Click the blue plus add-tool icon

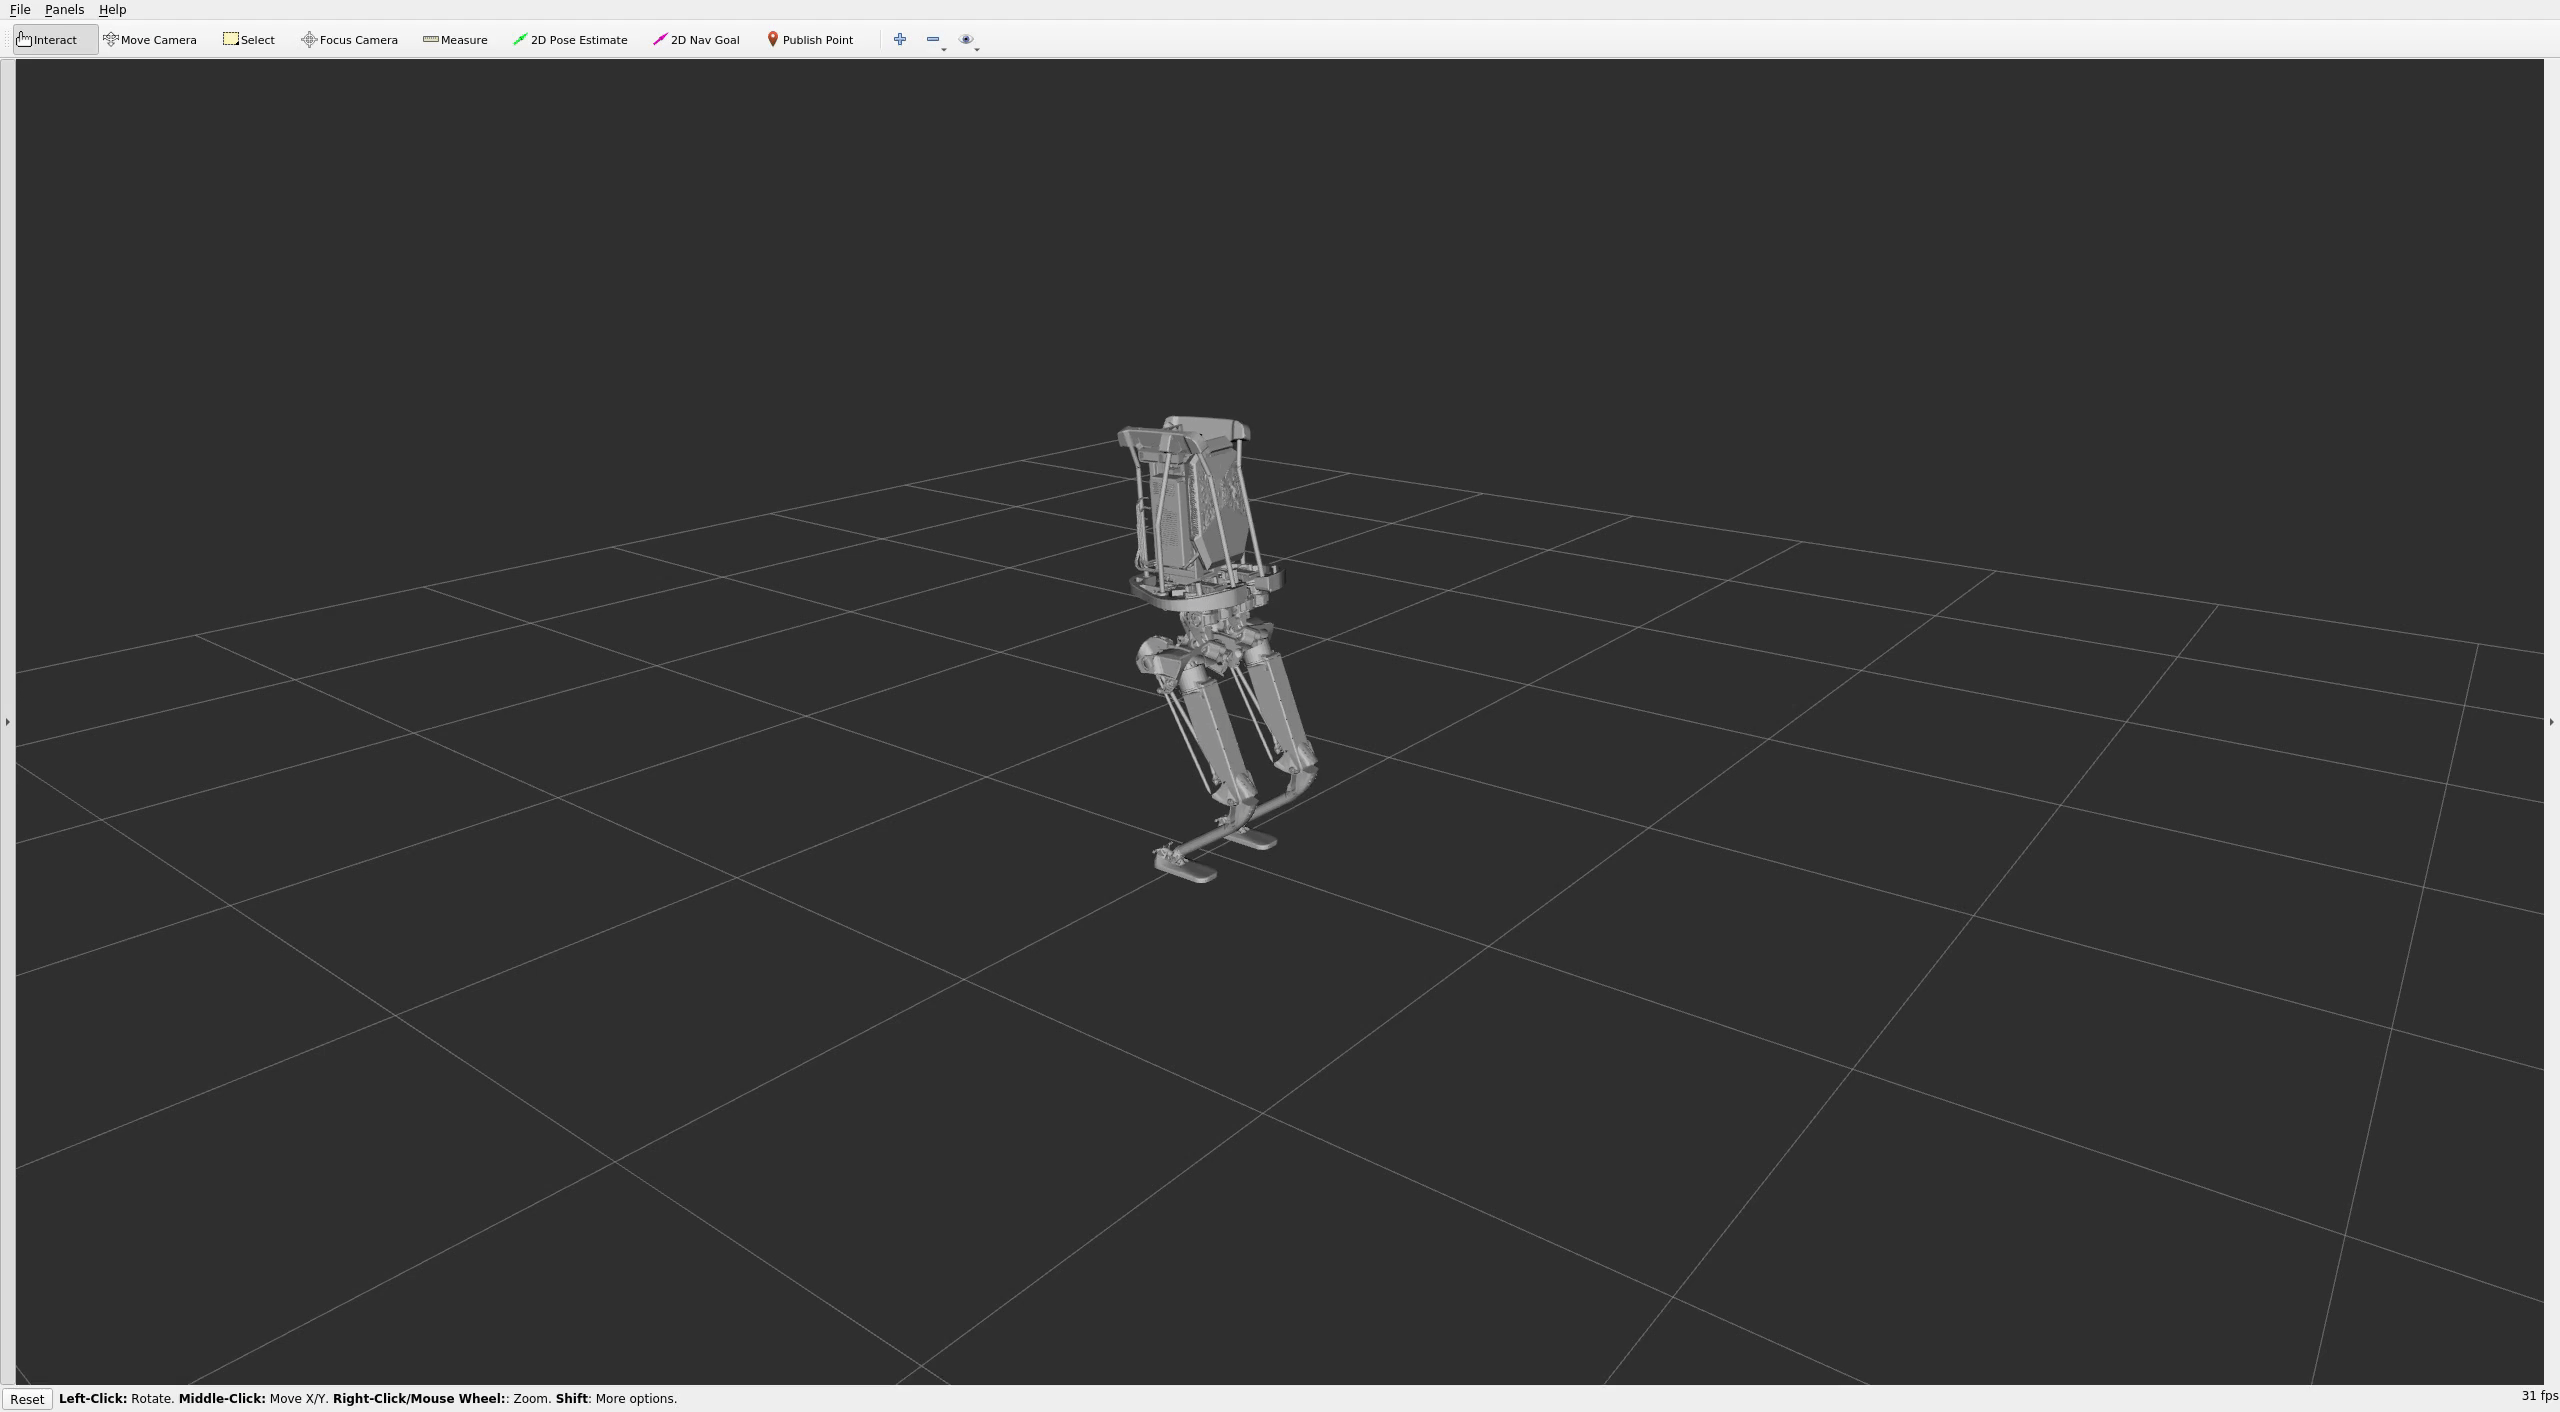click(900, 40)
